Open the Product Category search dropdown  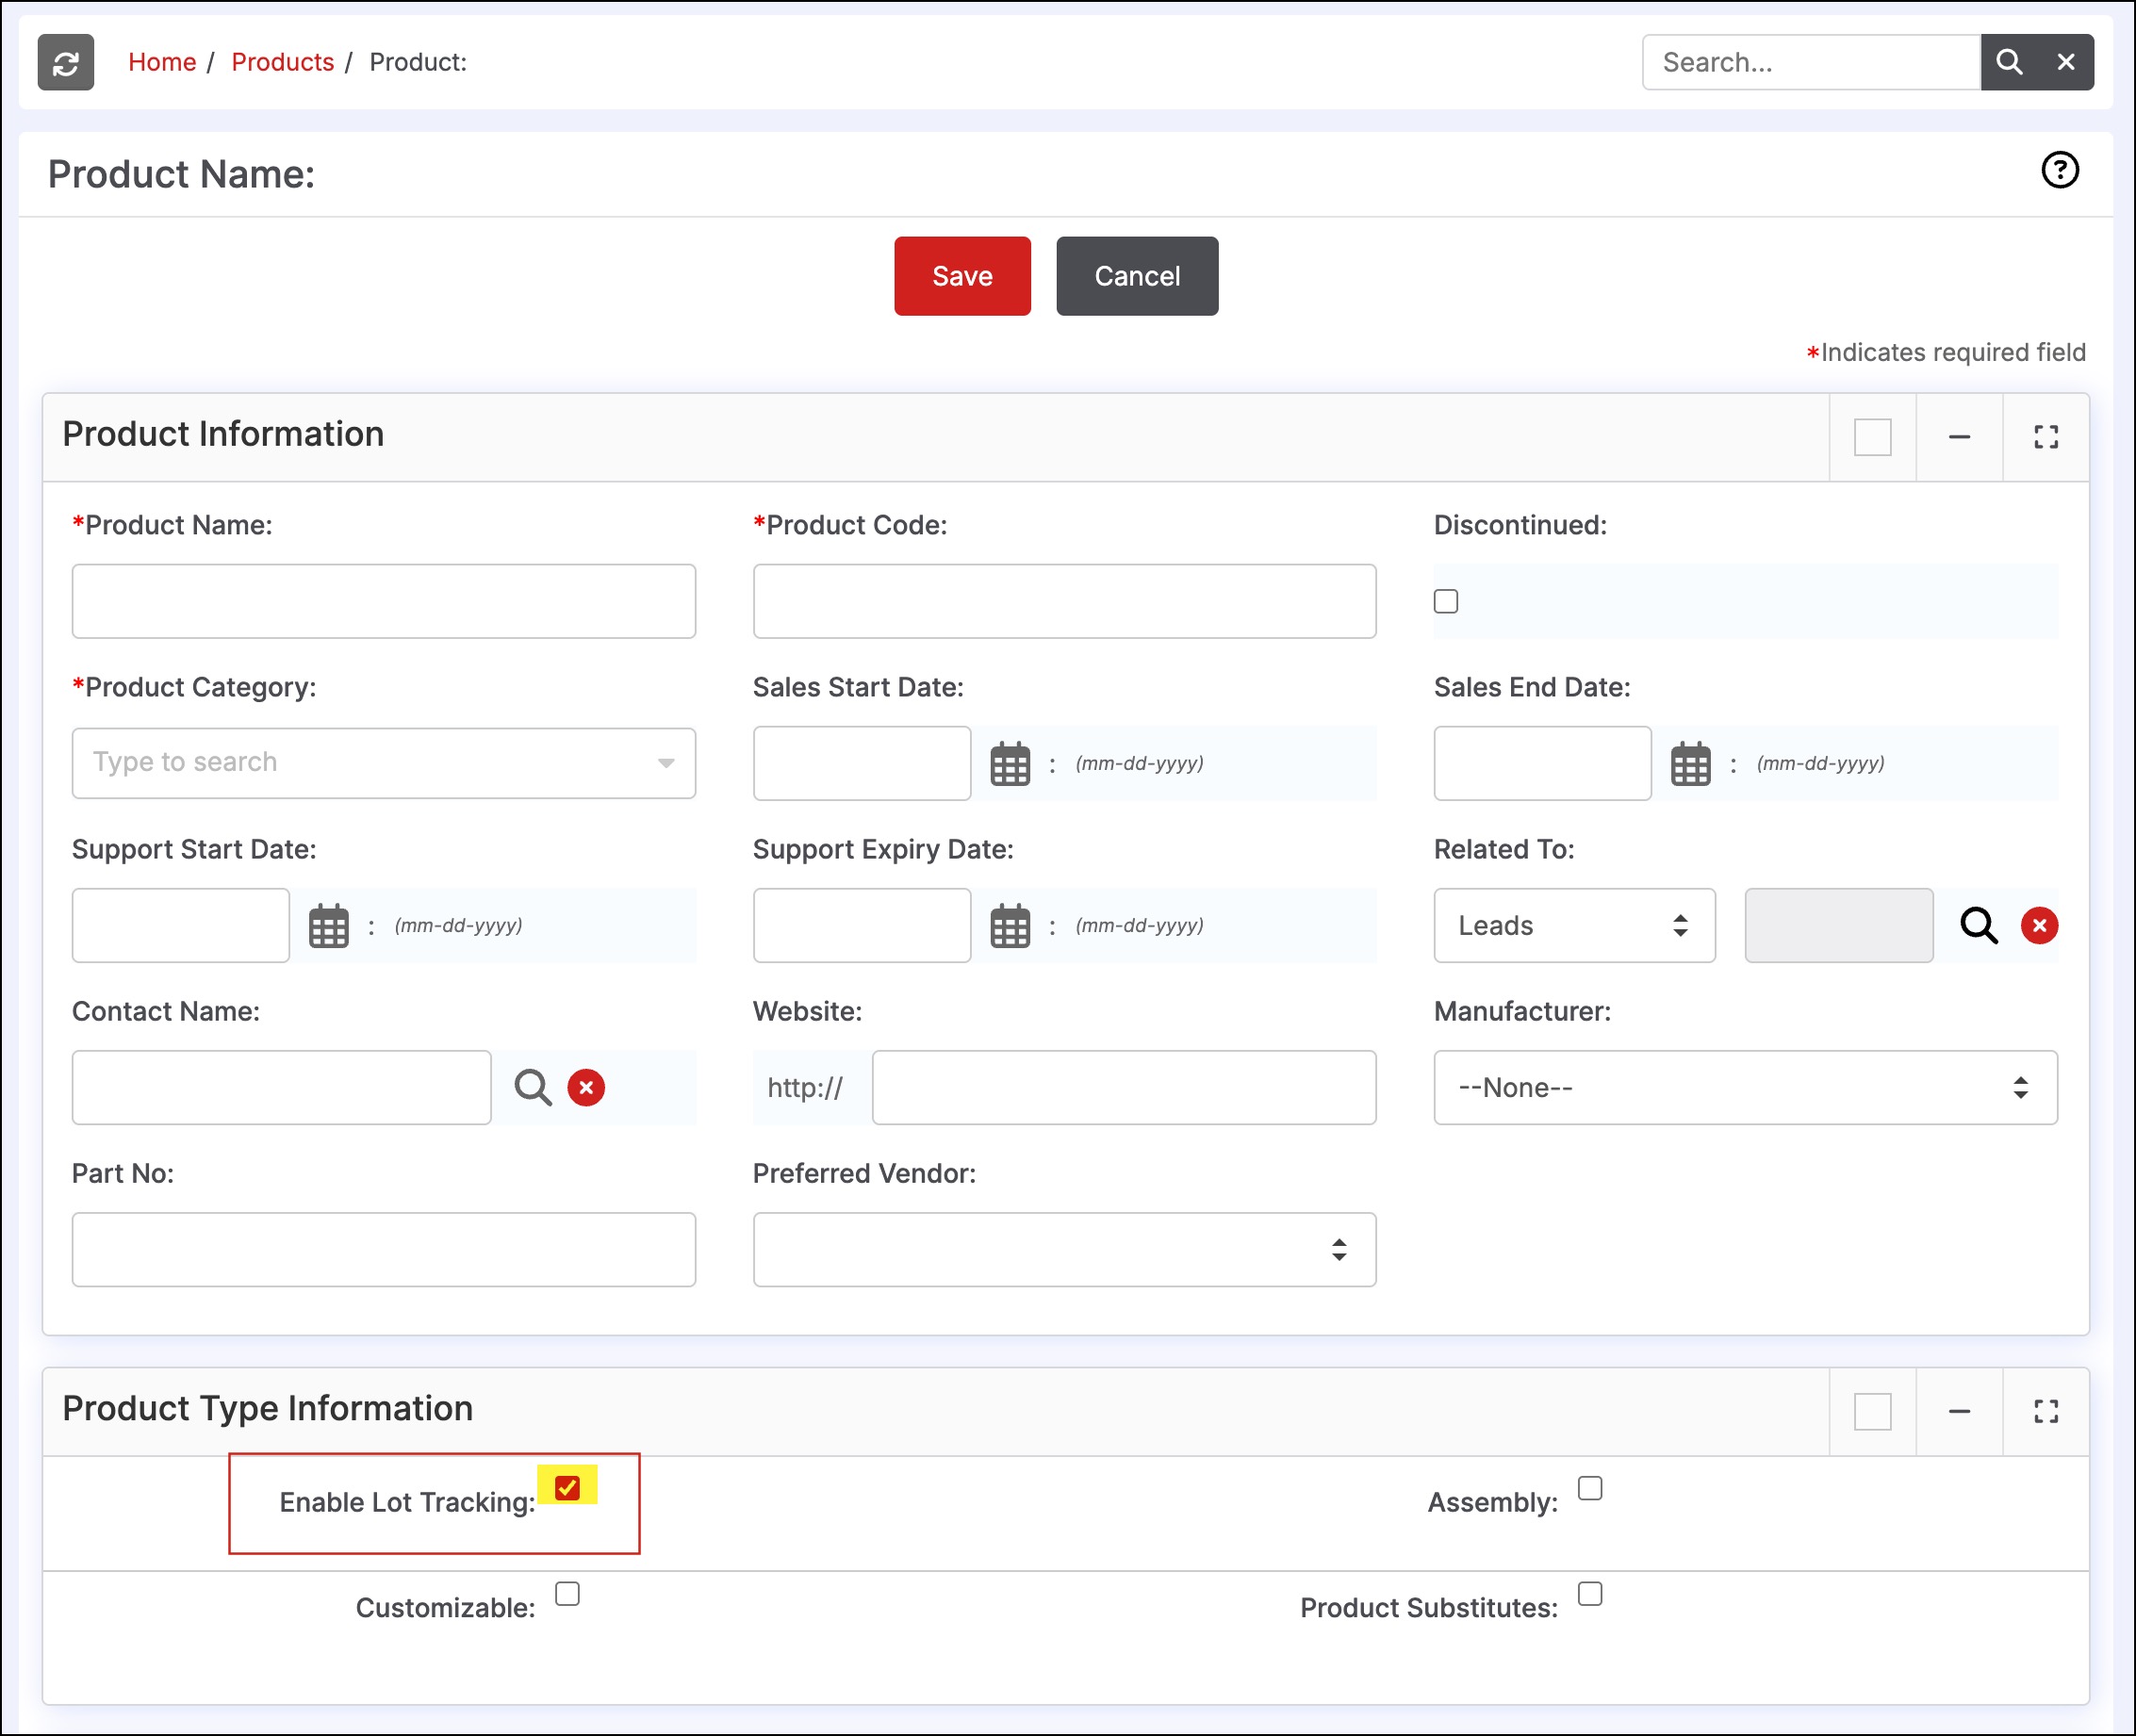coord(383,763)
